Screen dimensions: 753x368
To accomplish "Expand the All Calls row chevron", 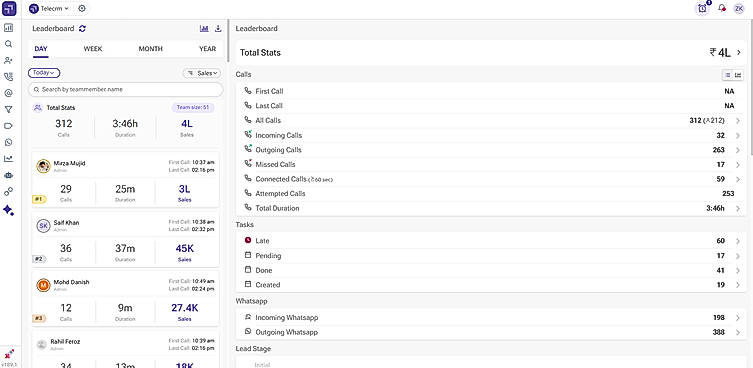I will pyautogui.click(x=737, y=121).
